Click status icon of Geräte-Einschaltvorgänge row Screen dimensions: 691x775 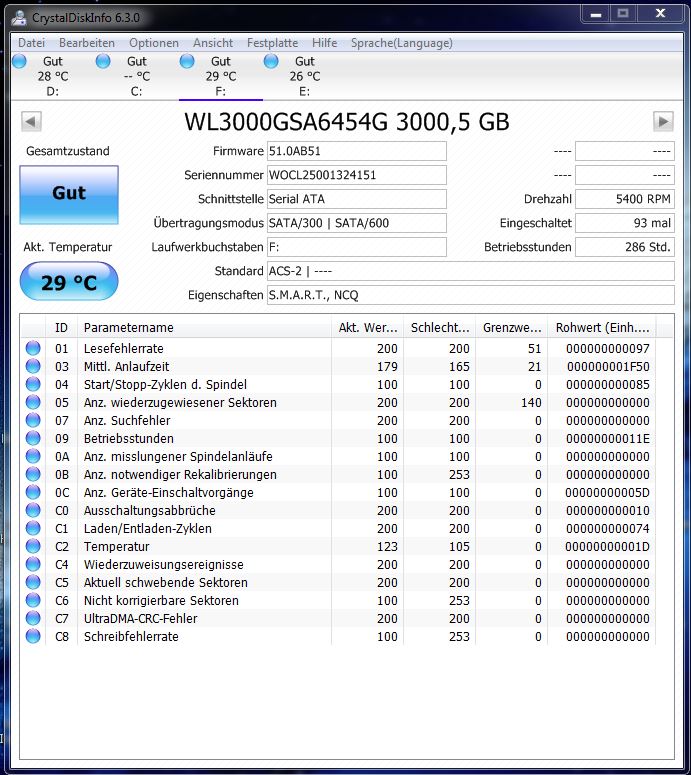(x=33, y=492)
